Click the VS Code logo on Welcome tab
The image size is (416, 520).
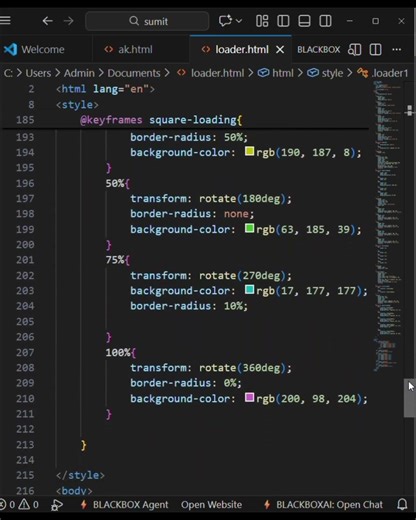coord(10,50)
